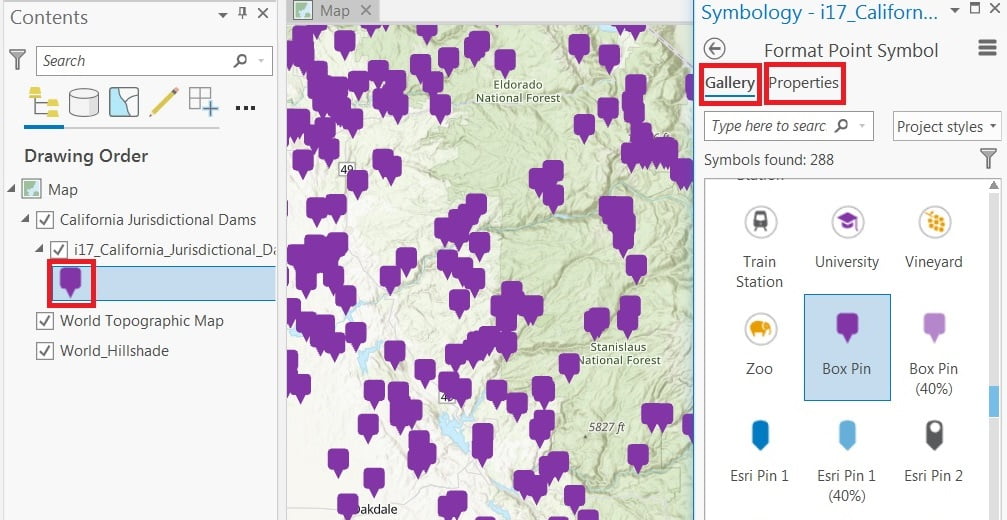Image resolution: width=1007 pixels, height=520 pixels.
Task: Click the Oakdale label on map
Action: coord(378,510)
